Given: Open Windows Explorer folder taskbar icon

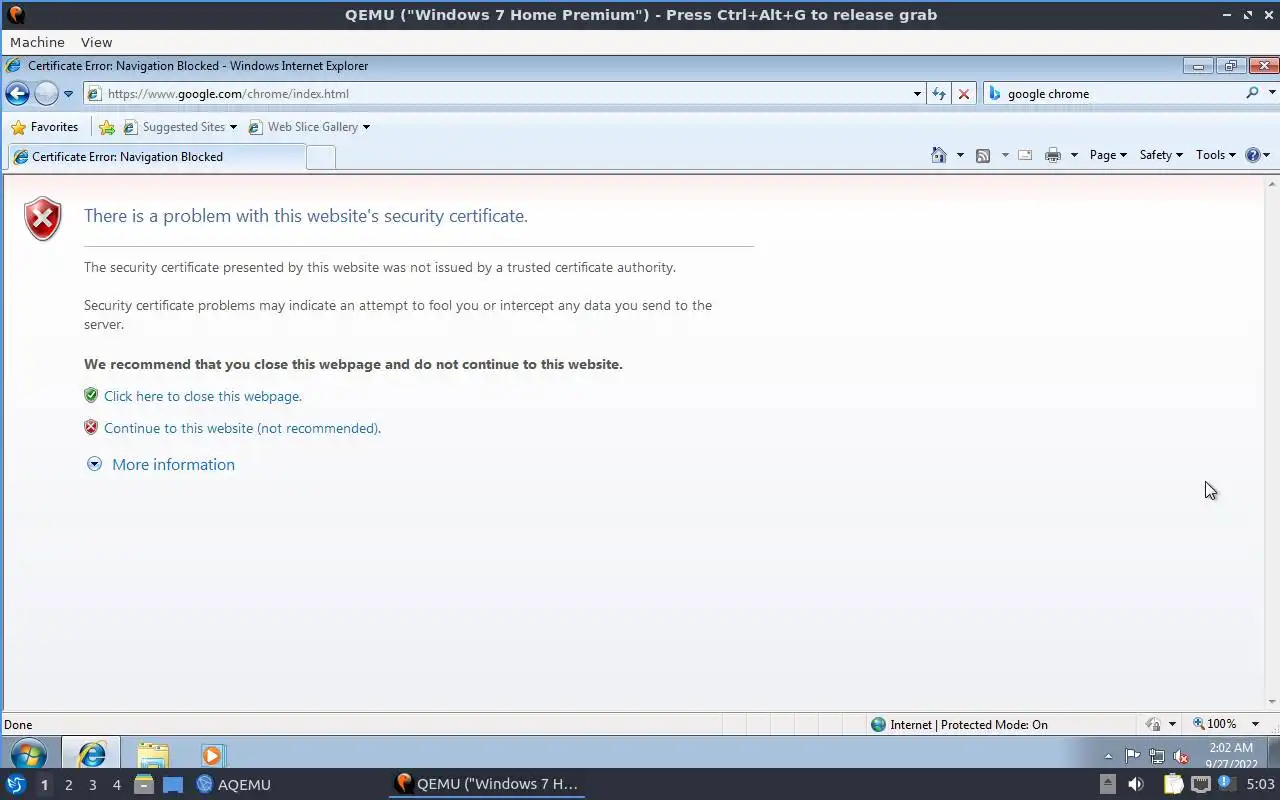Looking at the screenshot, I should click(152, 754).
